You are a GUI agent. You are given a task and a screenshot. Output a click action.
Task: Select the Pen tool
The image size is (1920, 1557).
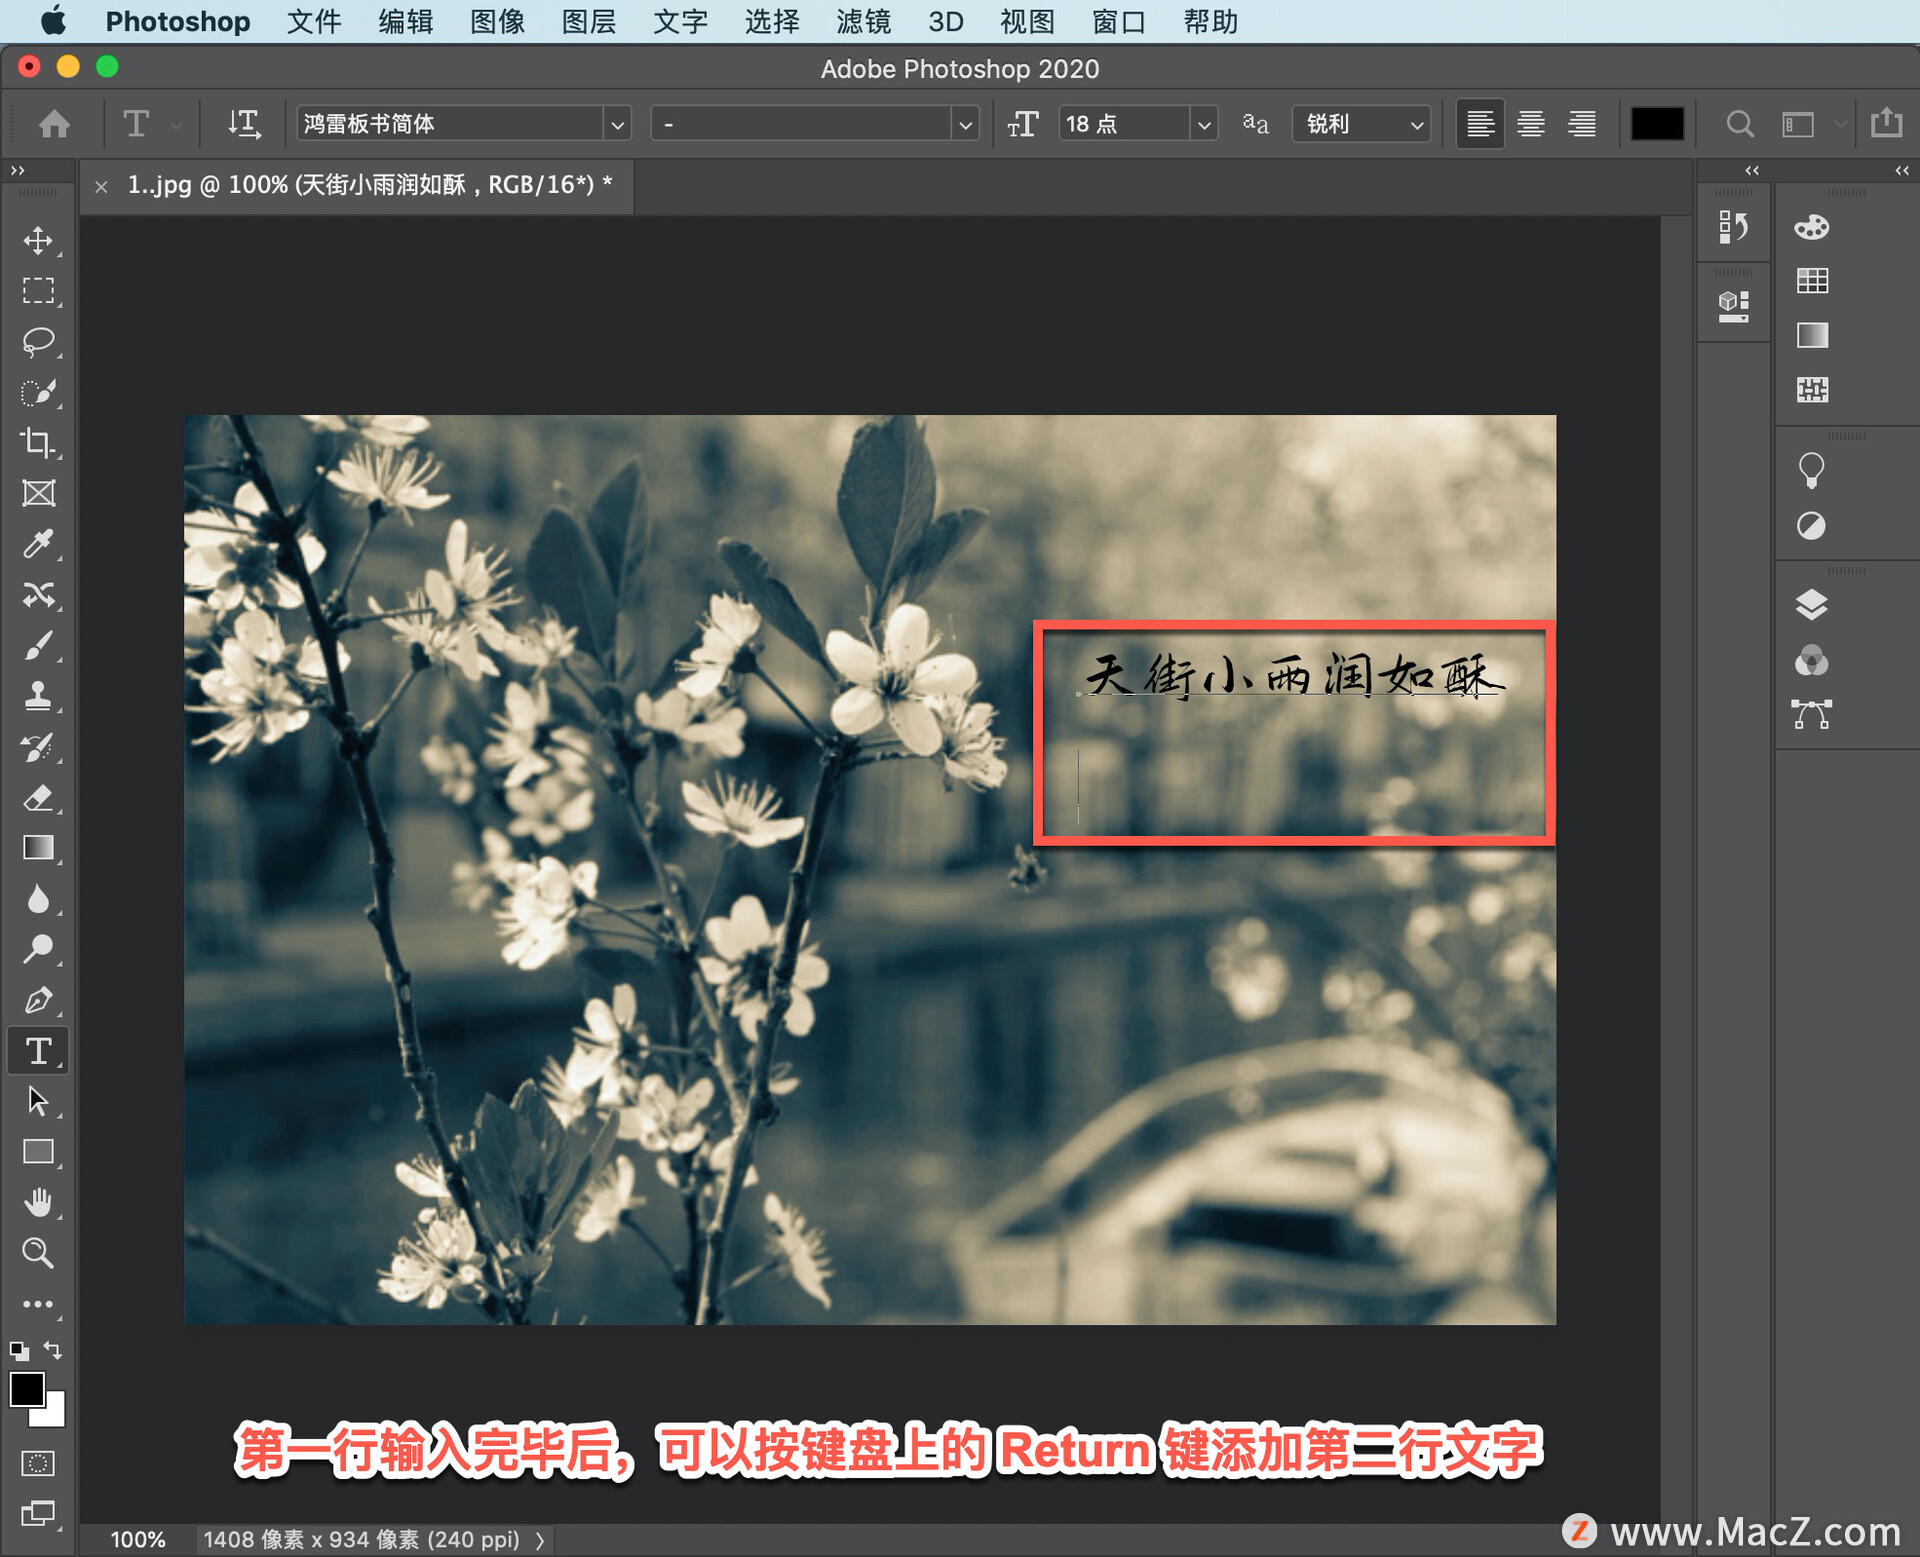[x=38, y=1001]
